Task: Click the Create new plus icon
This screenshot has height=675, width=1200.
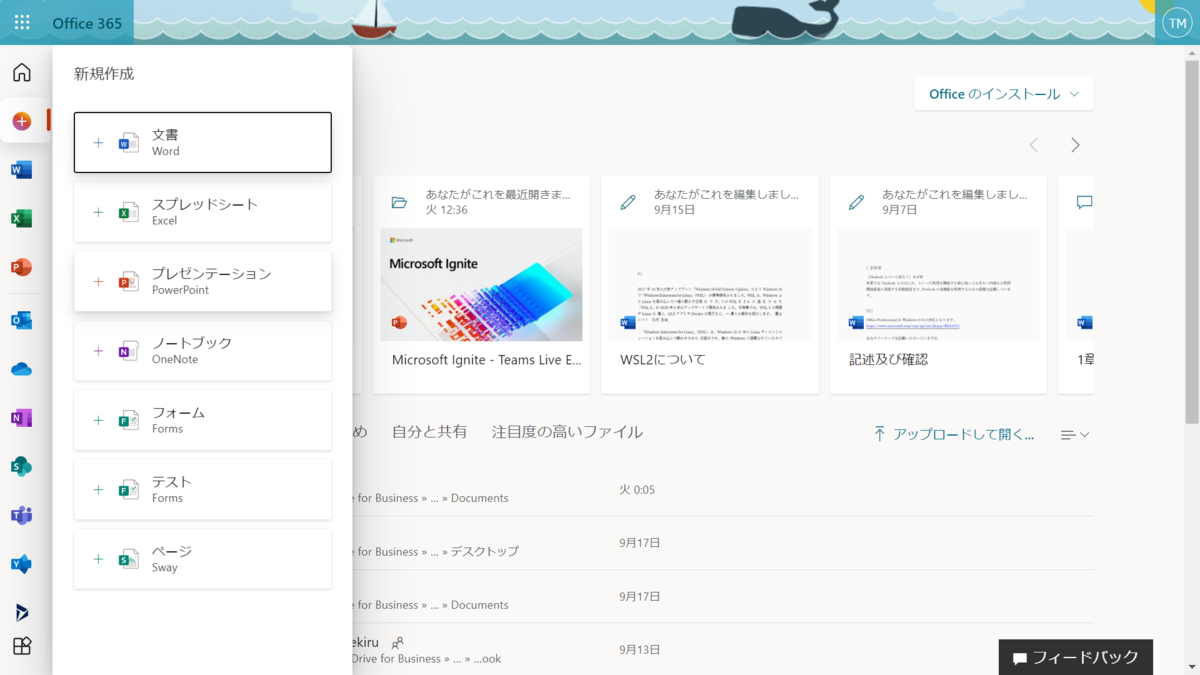Action: [21, 121]
